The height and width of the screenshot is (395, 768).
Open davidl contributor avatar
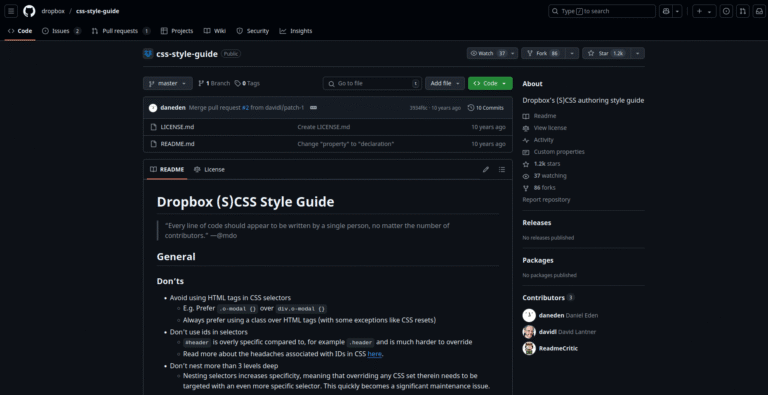(529, 332)
